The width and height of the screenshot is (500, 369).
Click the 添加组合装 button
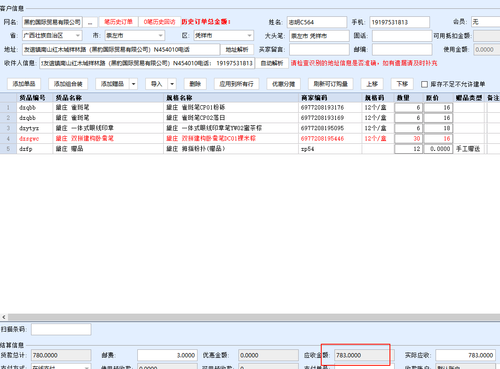point(68,84)
